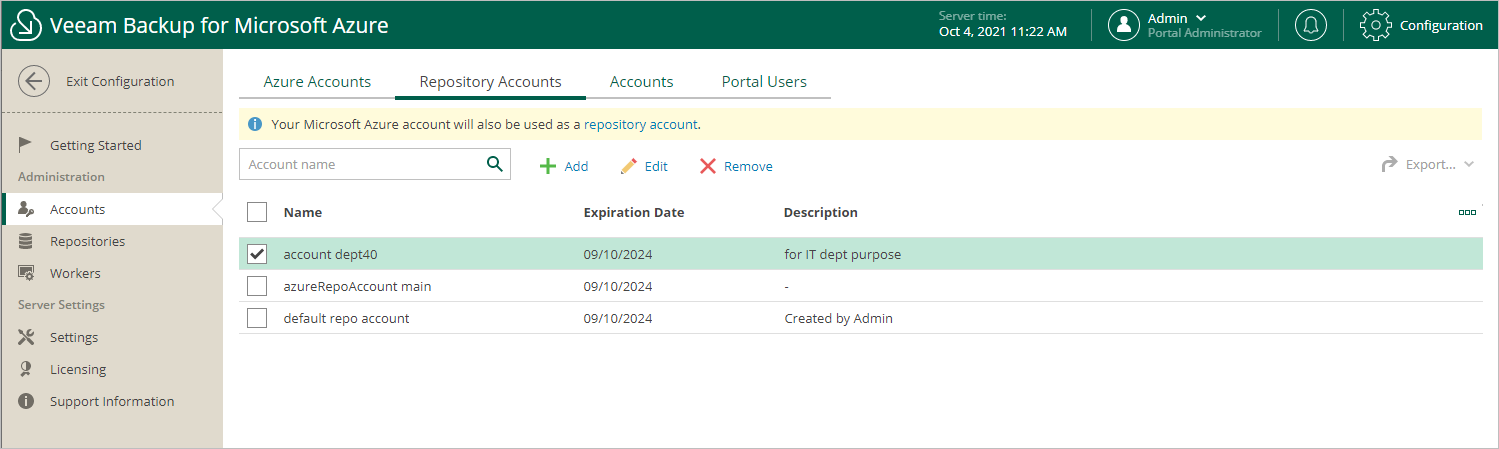1499x449 pixels.
Task: Click the Settings wrench icon
Action: coord(26,337)
